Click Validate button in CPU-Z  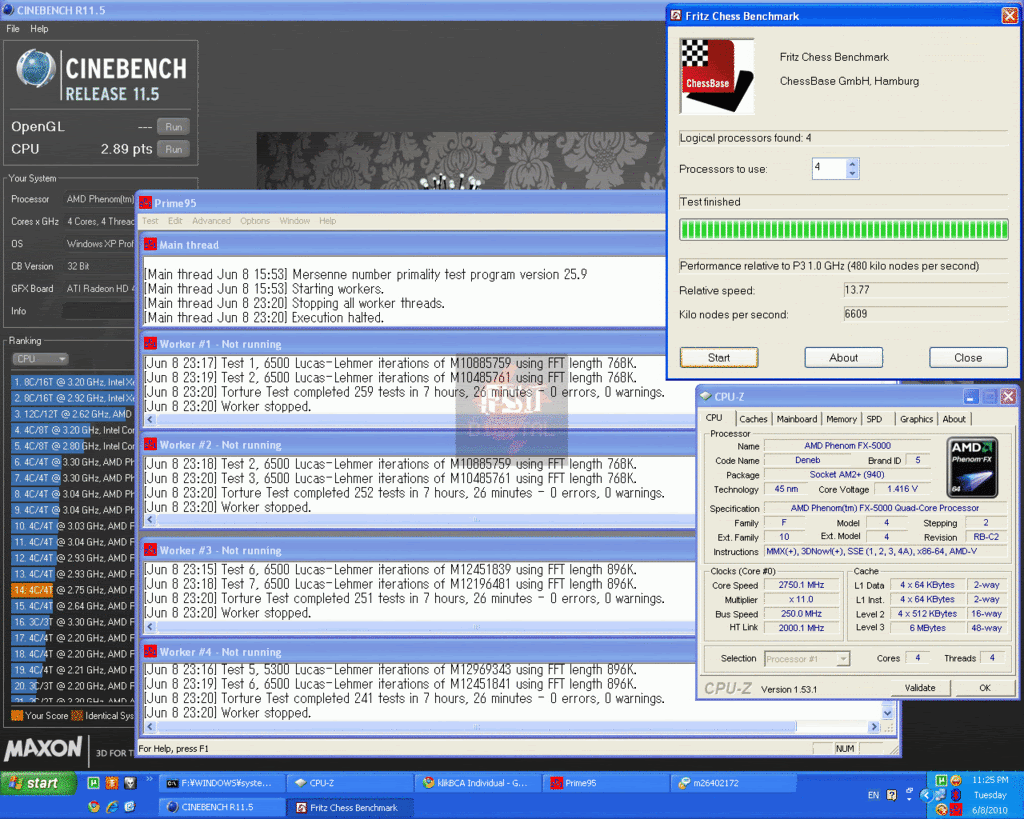tap(920, 687)
